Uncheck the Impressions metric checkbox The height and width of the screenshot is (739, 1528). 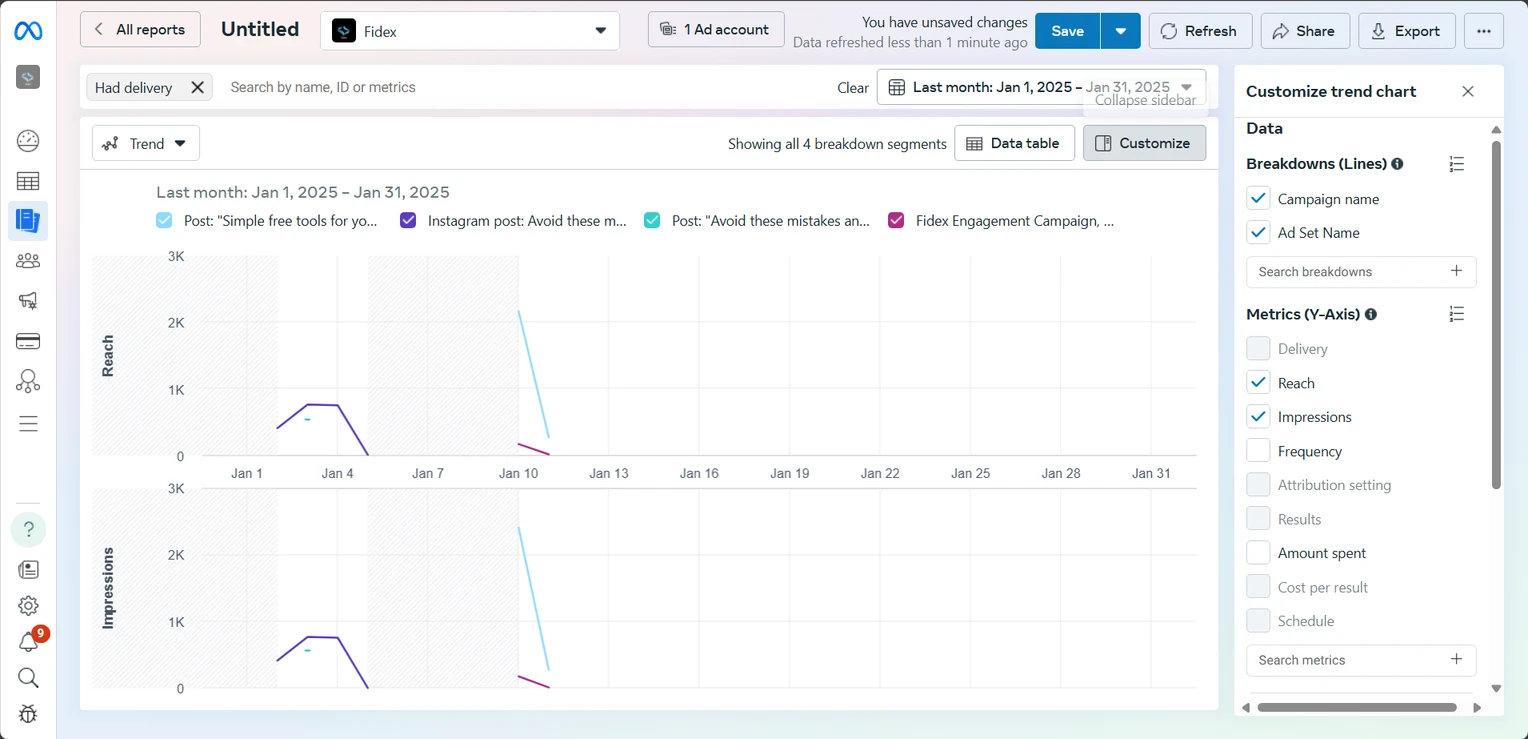point(1259,417)
